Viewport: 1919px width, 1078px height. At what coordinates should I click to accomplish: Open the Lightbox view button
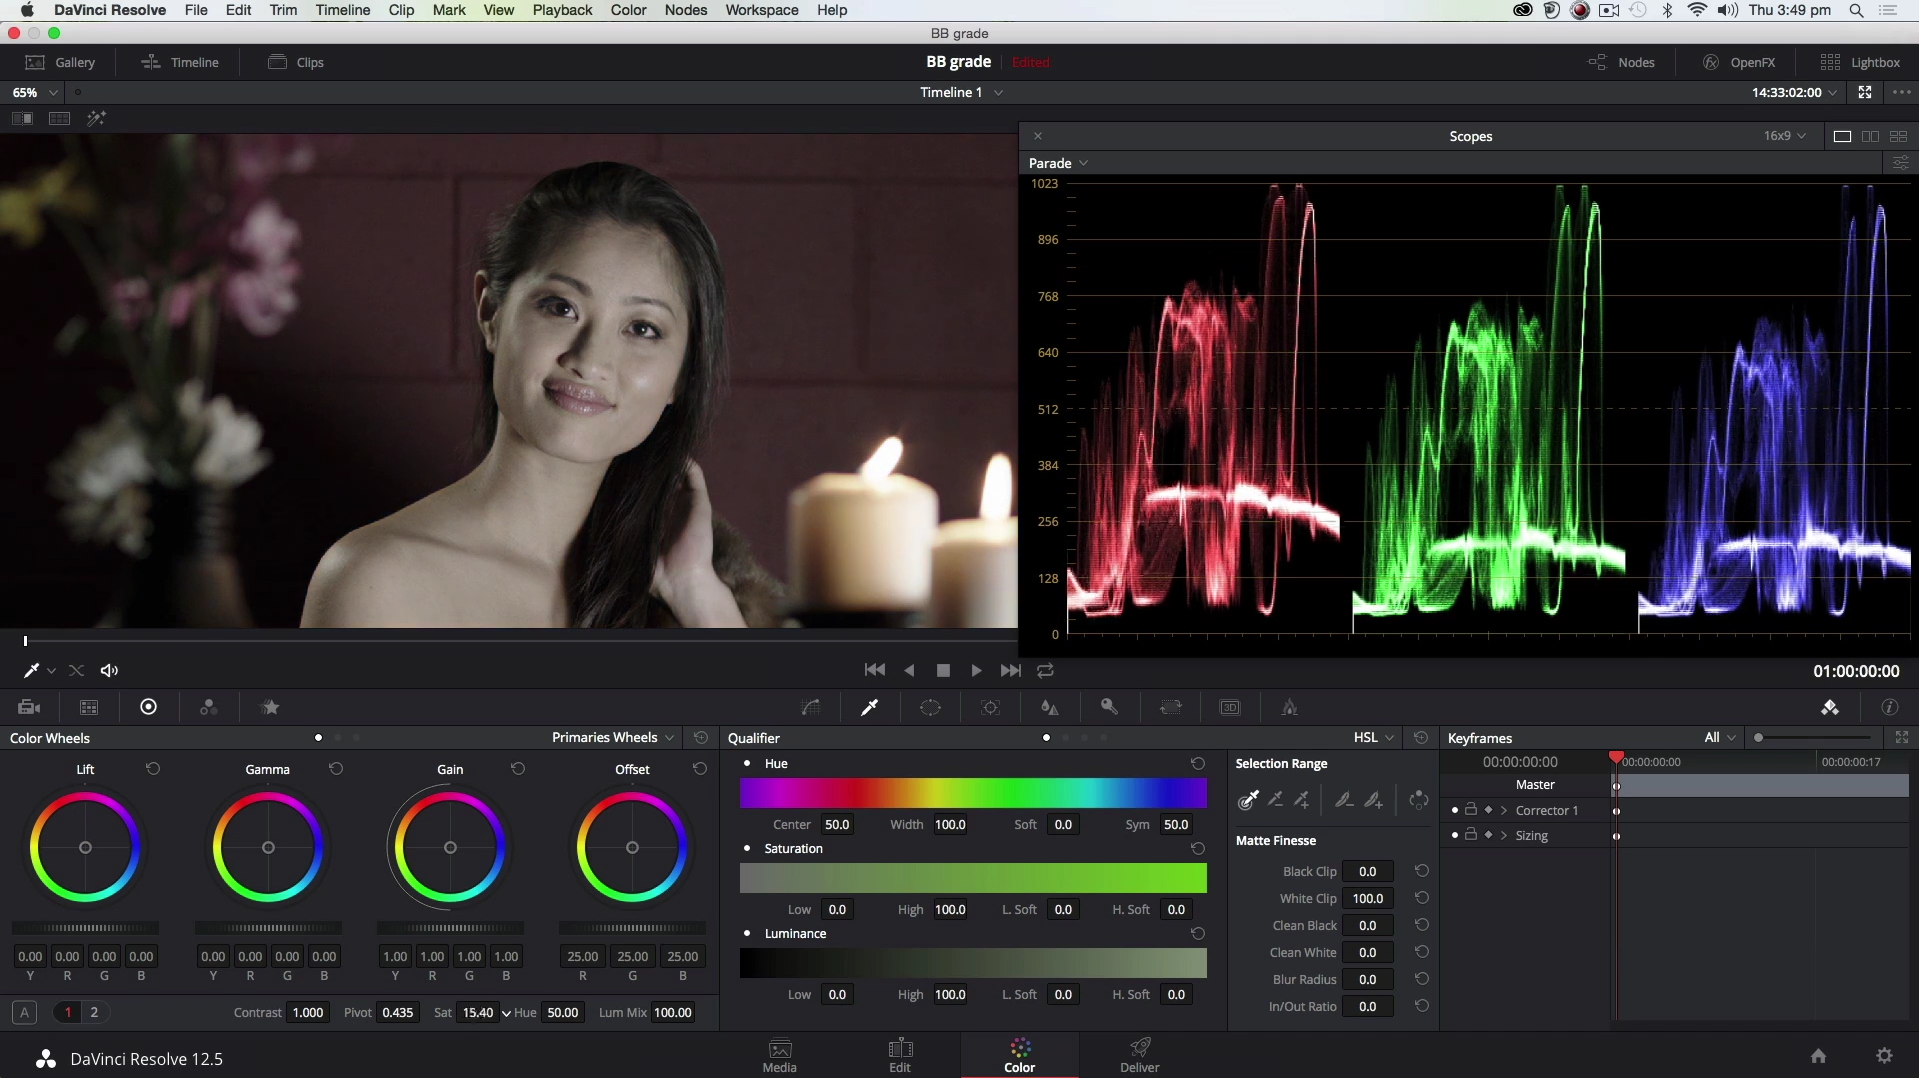tap(1860, 62)
